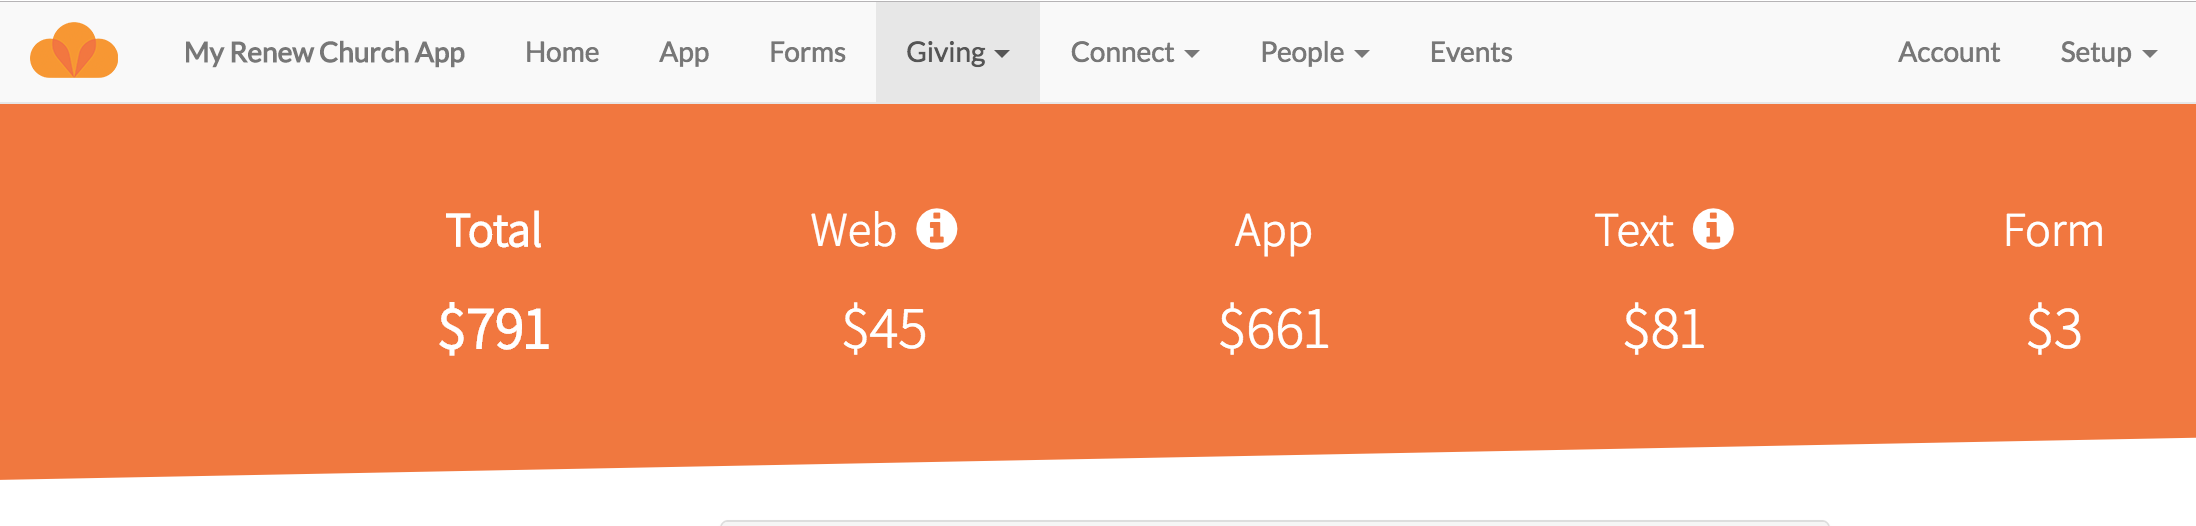The image size is (2196, 526).
Task: Open the App nav item
Action: click(x=684, y=52)
